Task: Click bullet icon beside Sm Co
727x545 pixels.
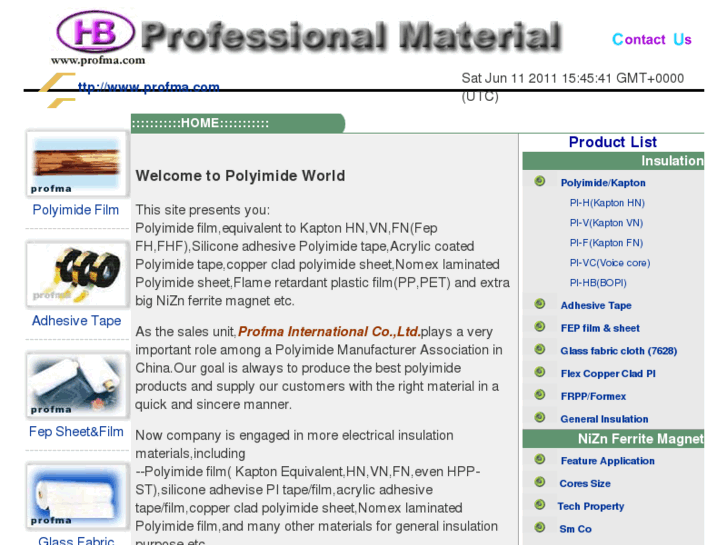Action: (x=540, y=527)
